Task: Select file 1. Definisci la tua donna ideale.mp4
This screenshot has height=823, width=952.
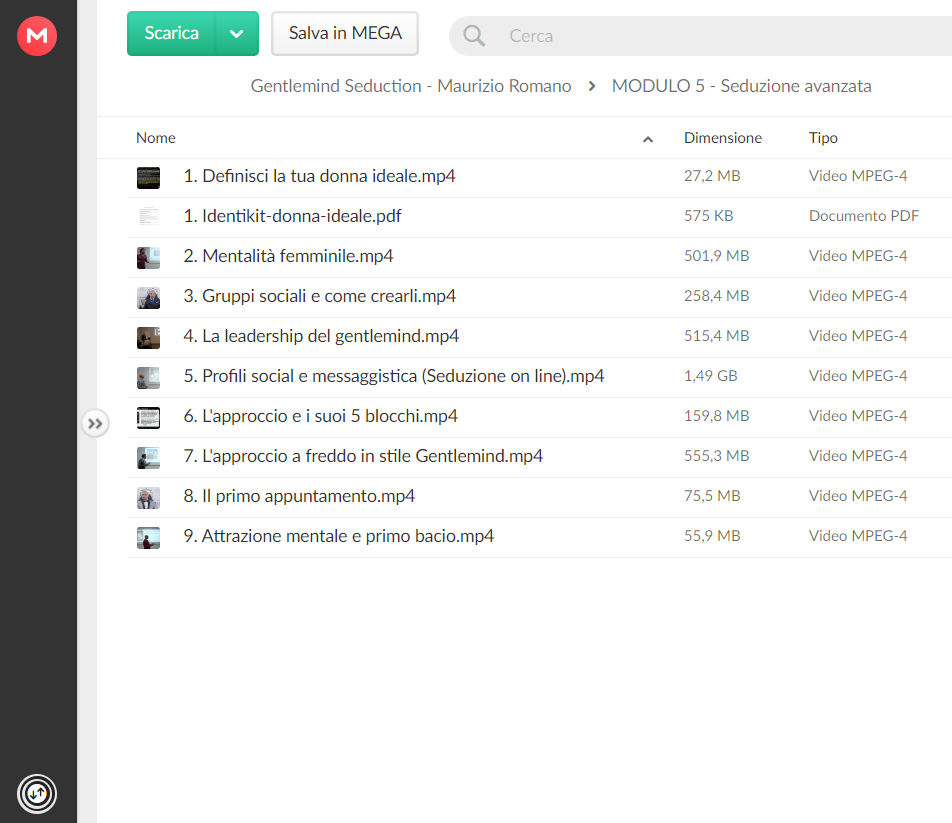Action: click(x=319, y=176)
